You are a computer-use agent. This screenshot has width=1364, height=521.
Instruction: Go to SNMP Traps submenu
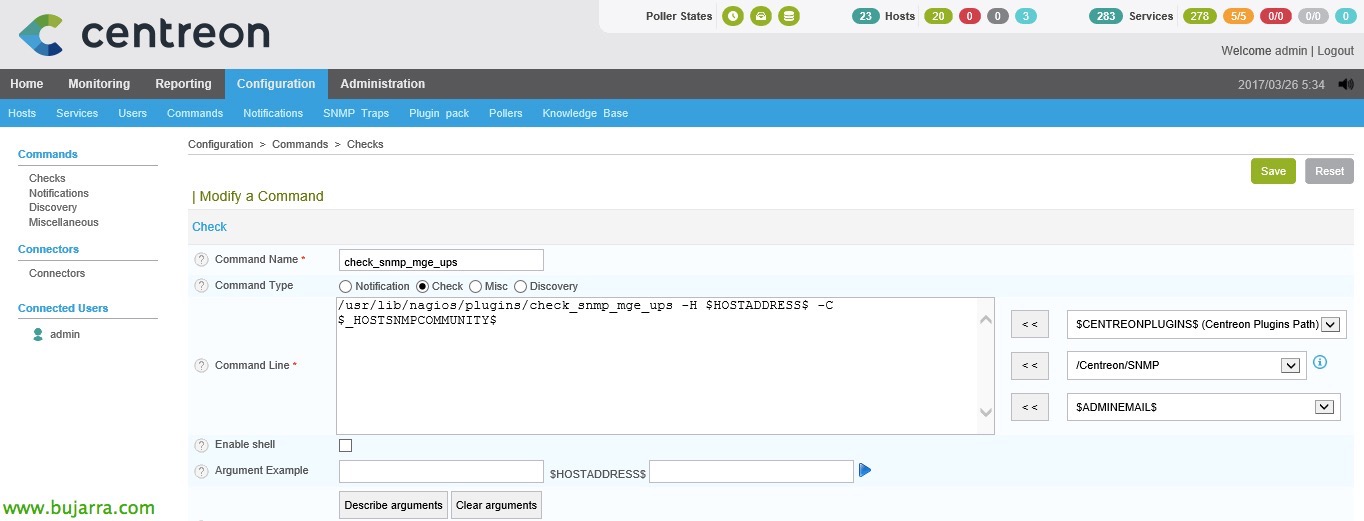pyautogui.click(x=356, y=113)
